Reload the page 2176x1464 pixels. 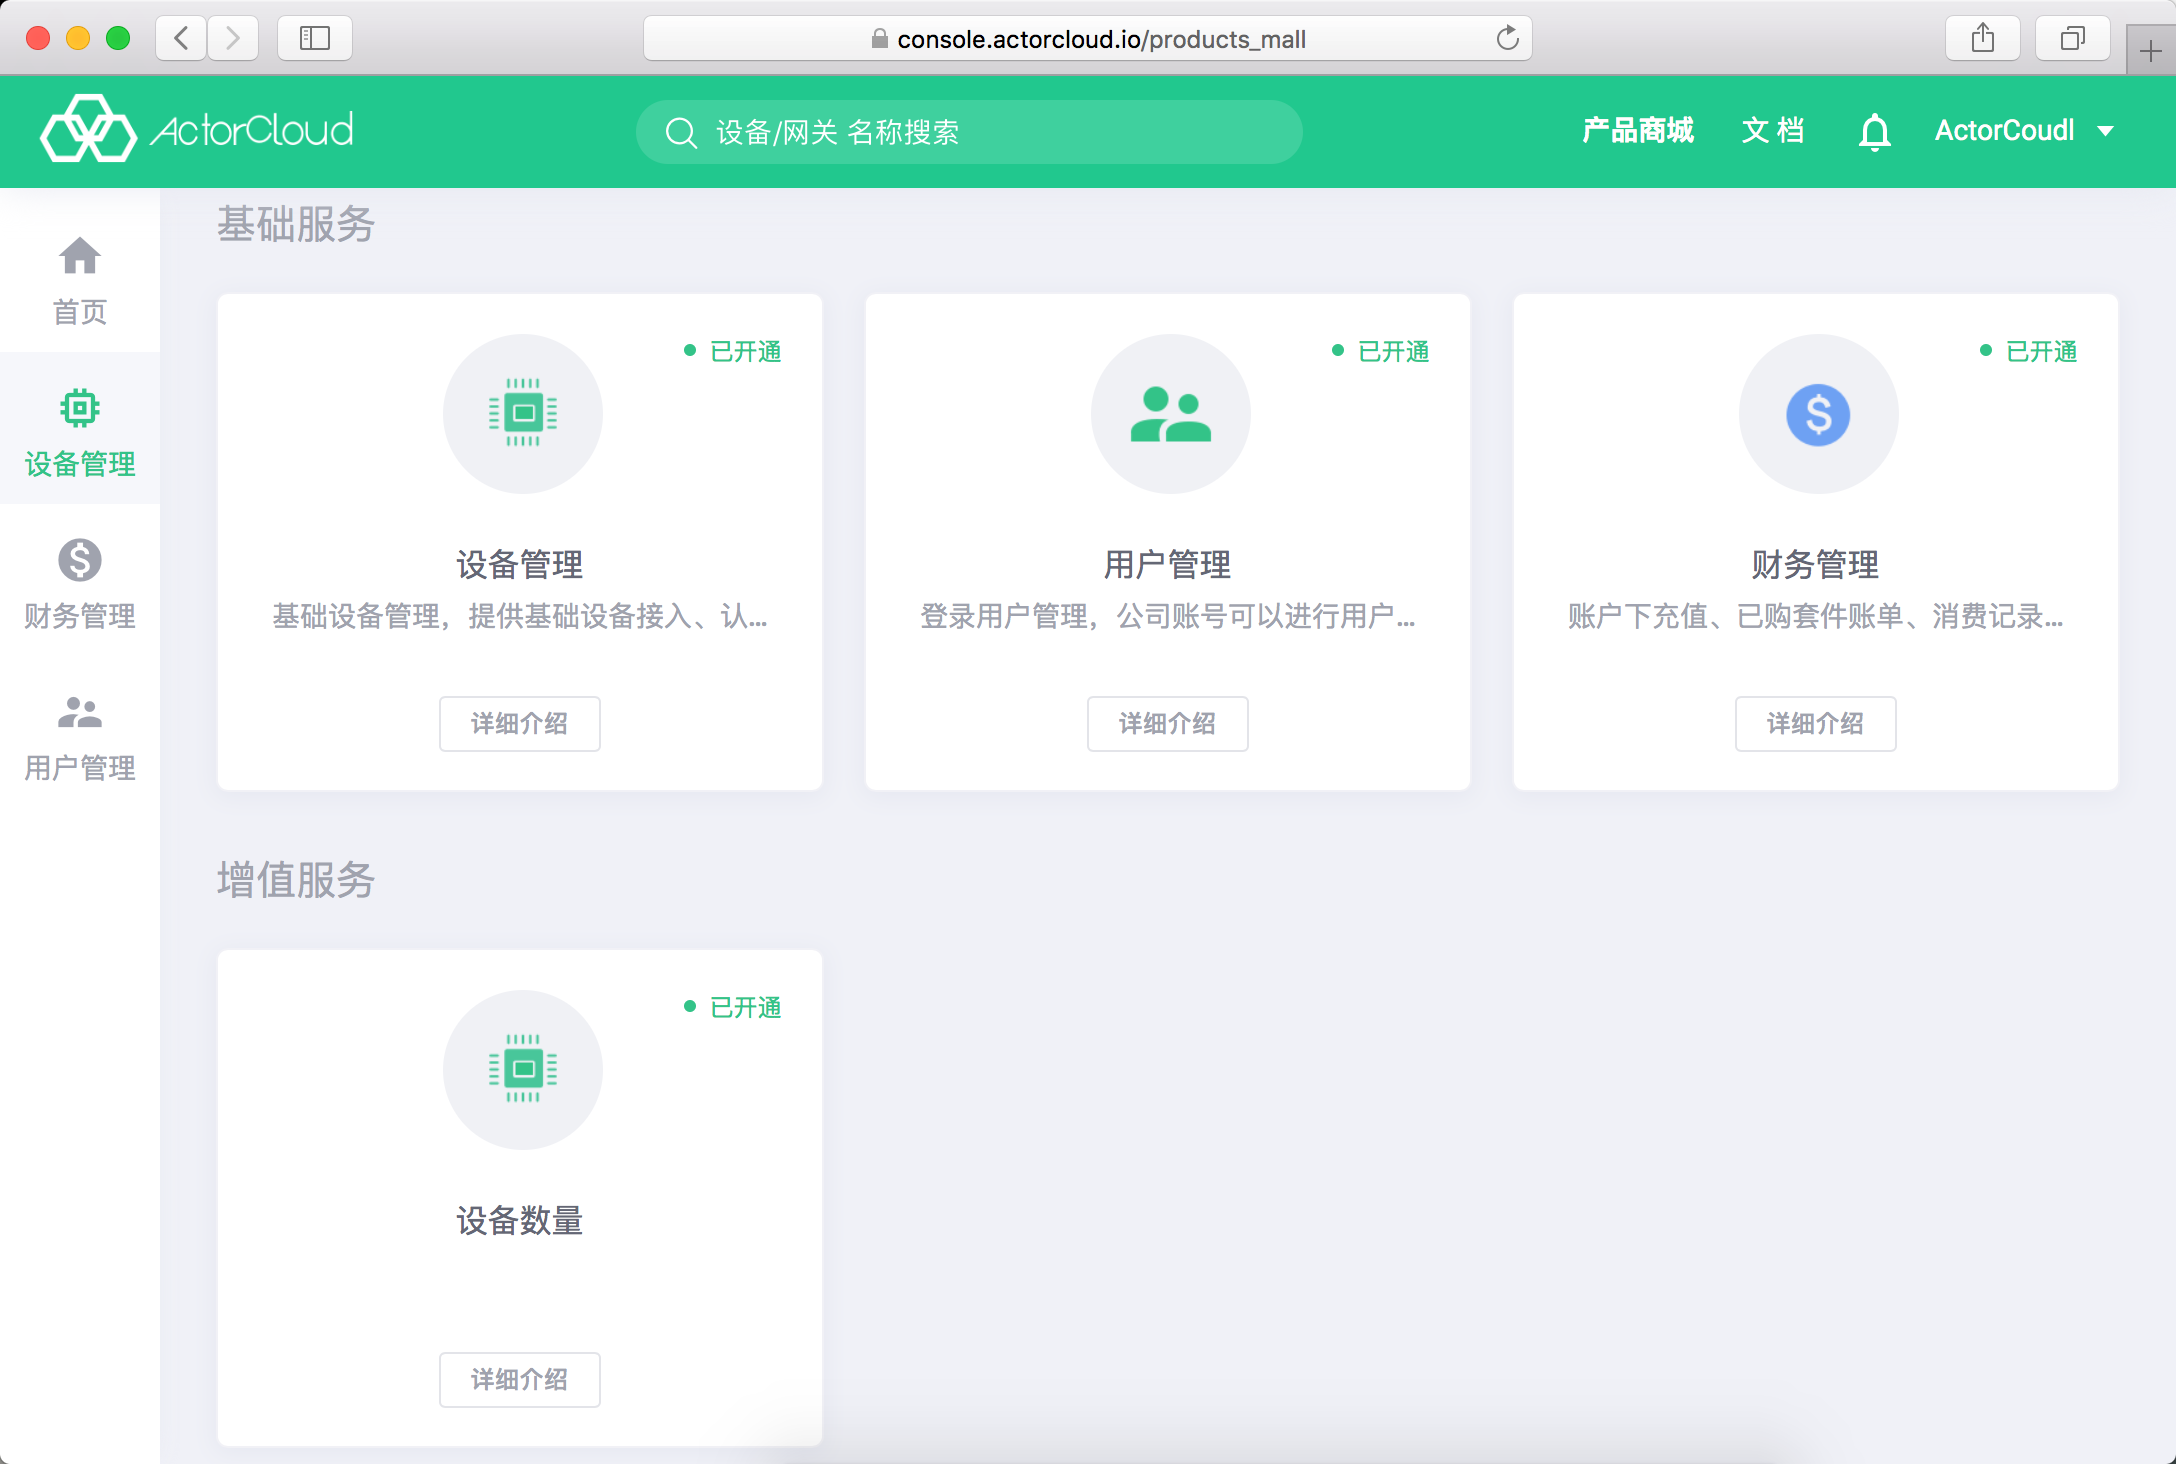(x=1507, y=38)
